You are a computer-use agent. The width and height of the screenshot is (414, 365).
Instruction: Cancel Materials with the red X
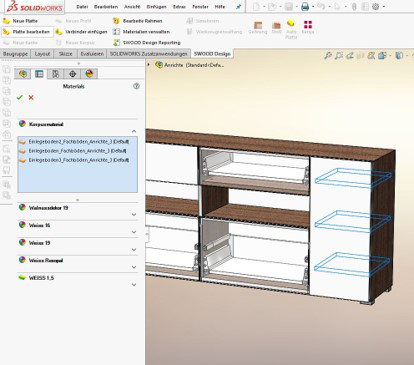tap(31, 97)
